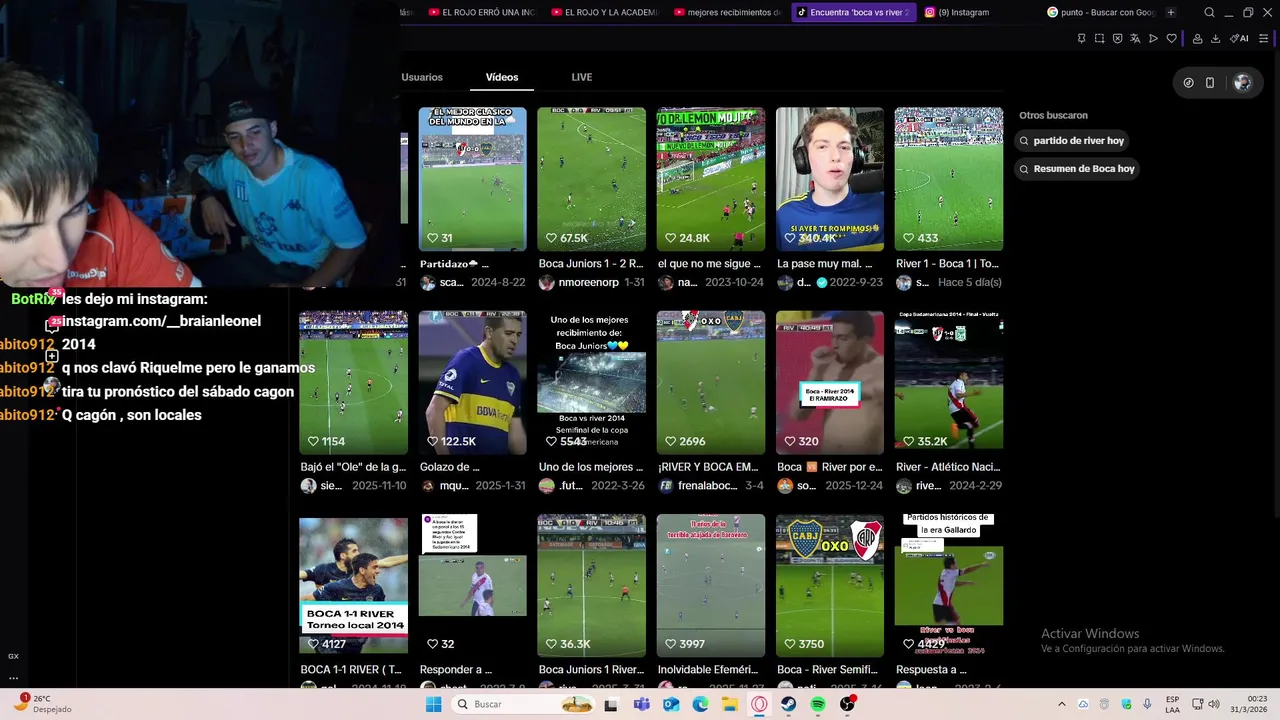Viewport: 1280px width, 720px height.
Task: Select the TikTok 'Vídeos' search tab
Action: [x=502, y=77]
